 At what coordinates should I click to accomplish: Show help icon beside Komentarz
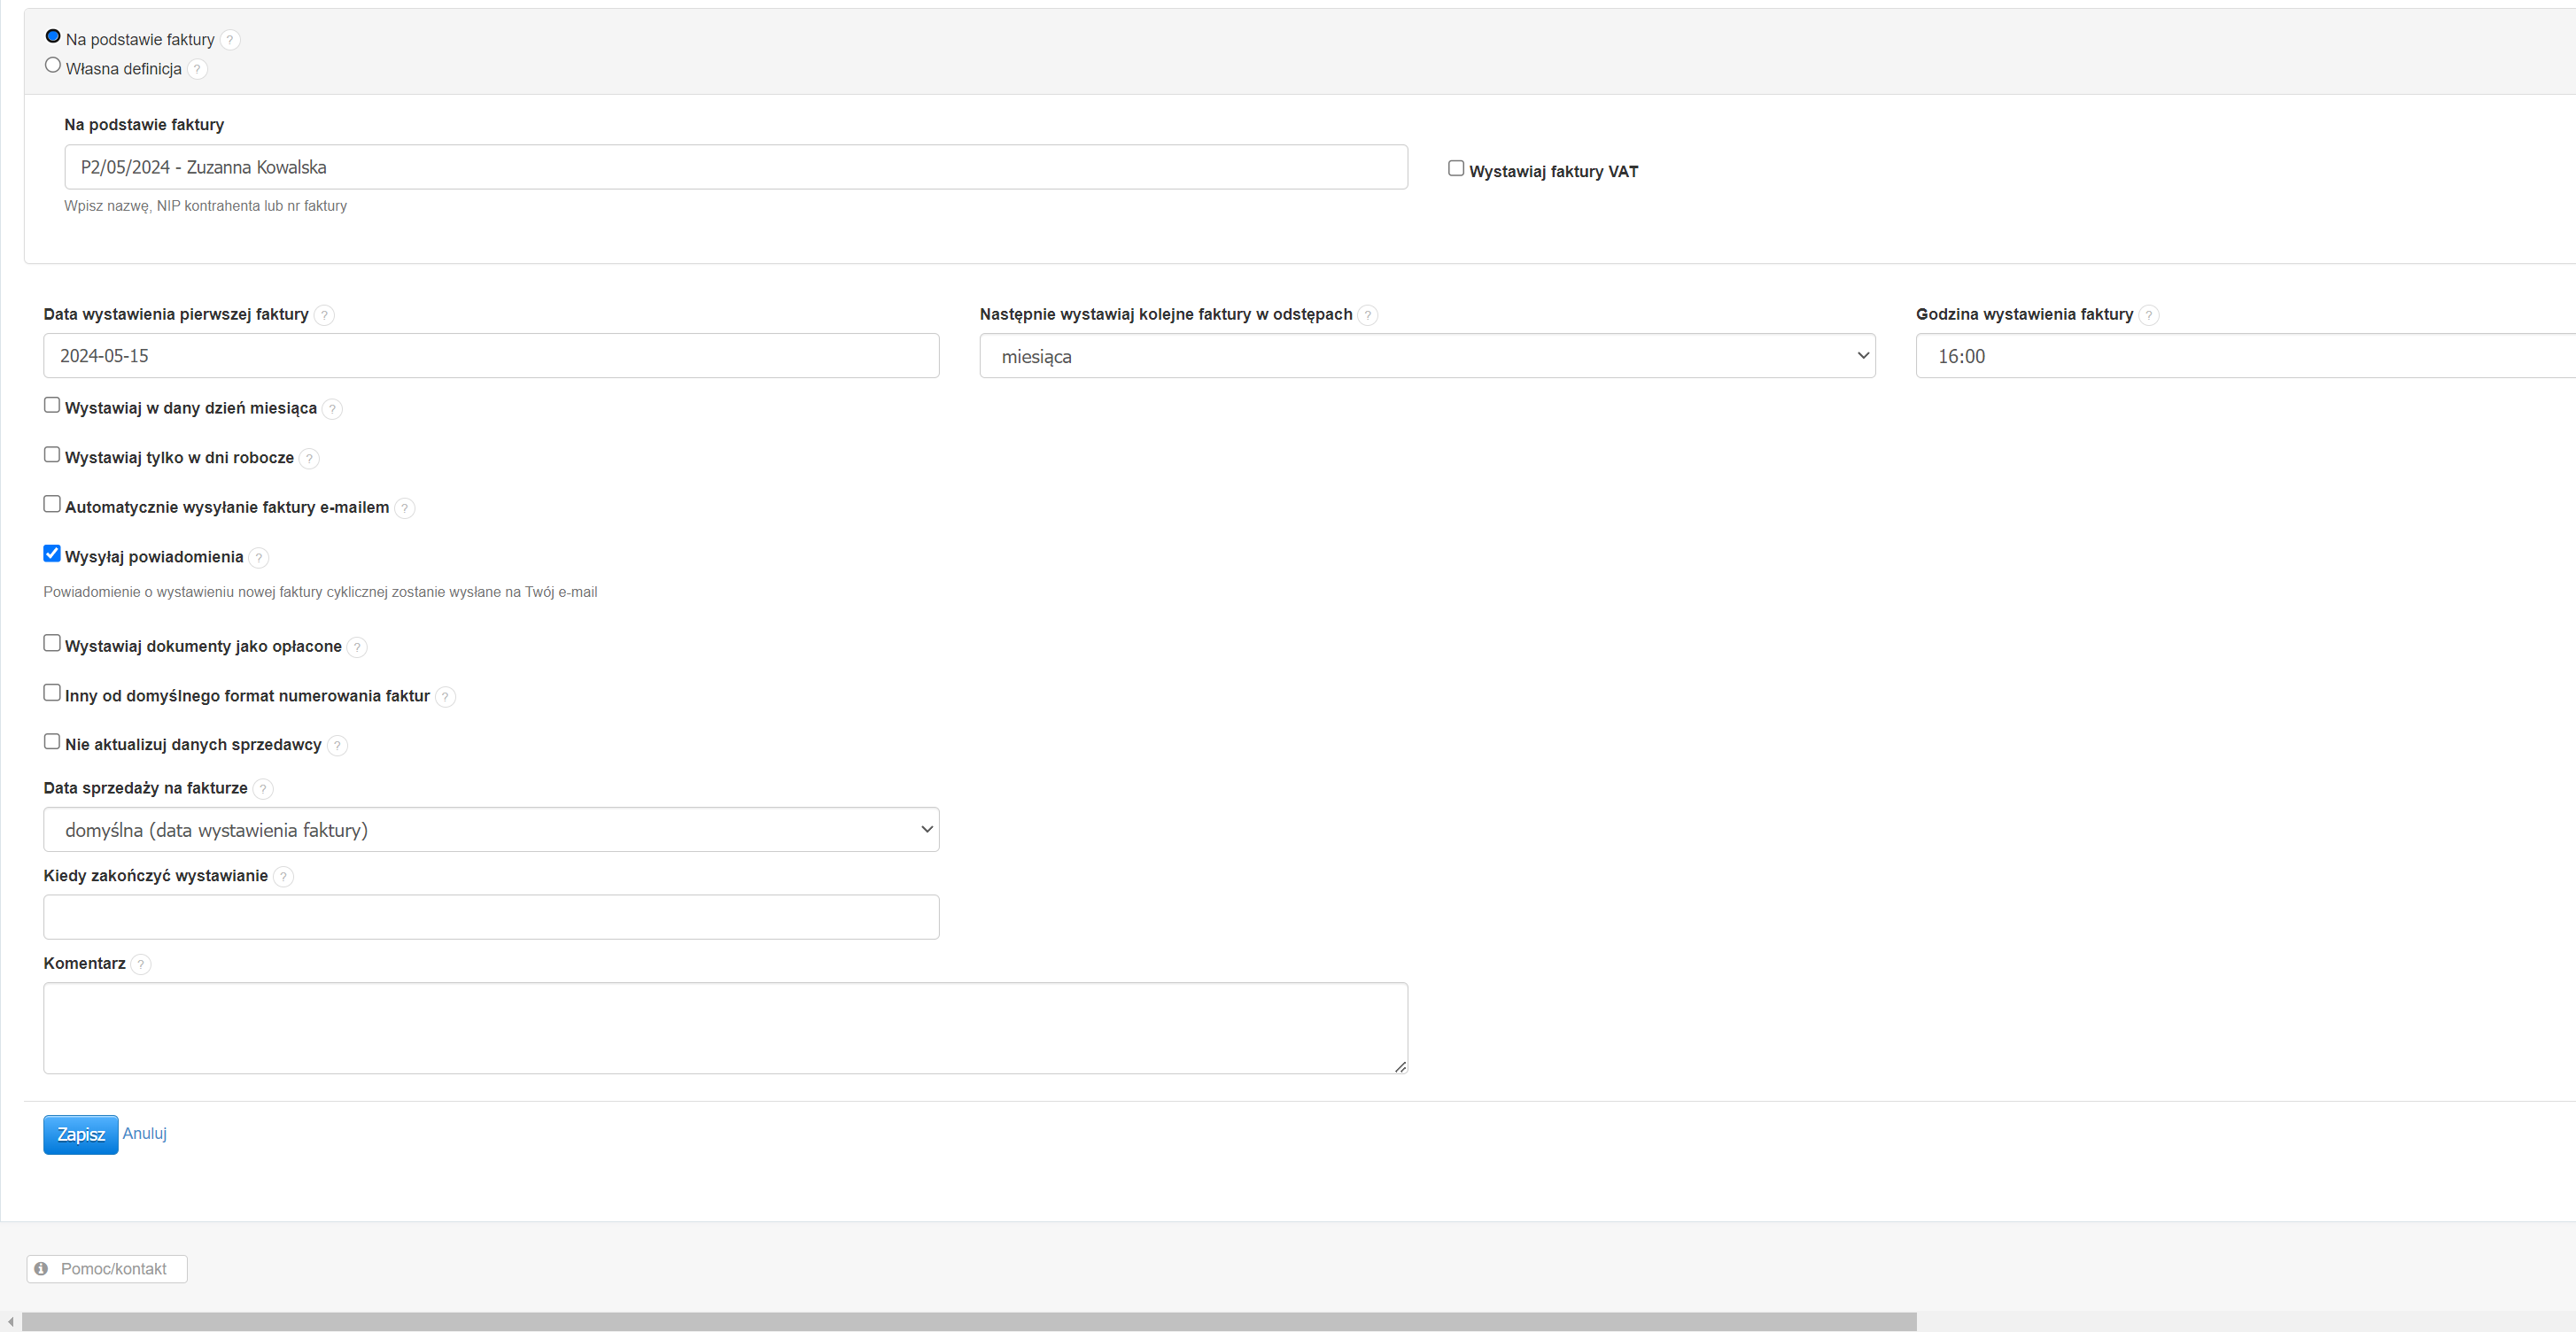tap(141, 964)
